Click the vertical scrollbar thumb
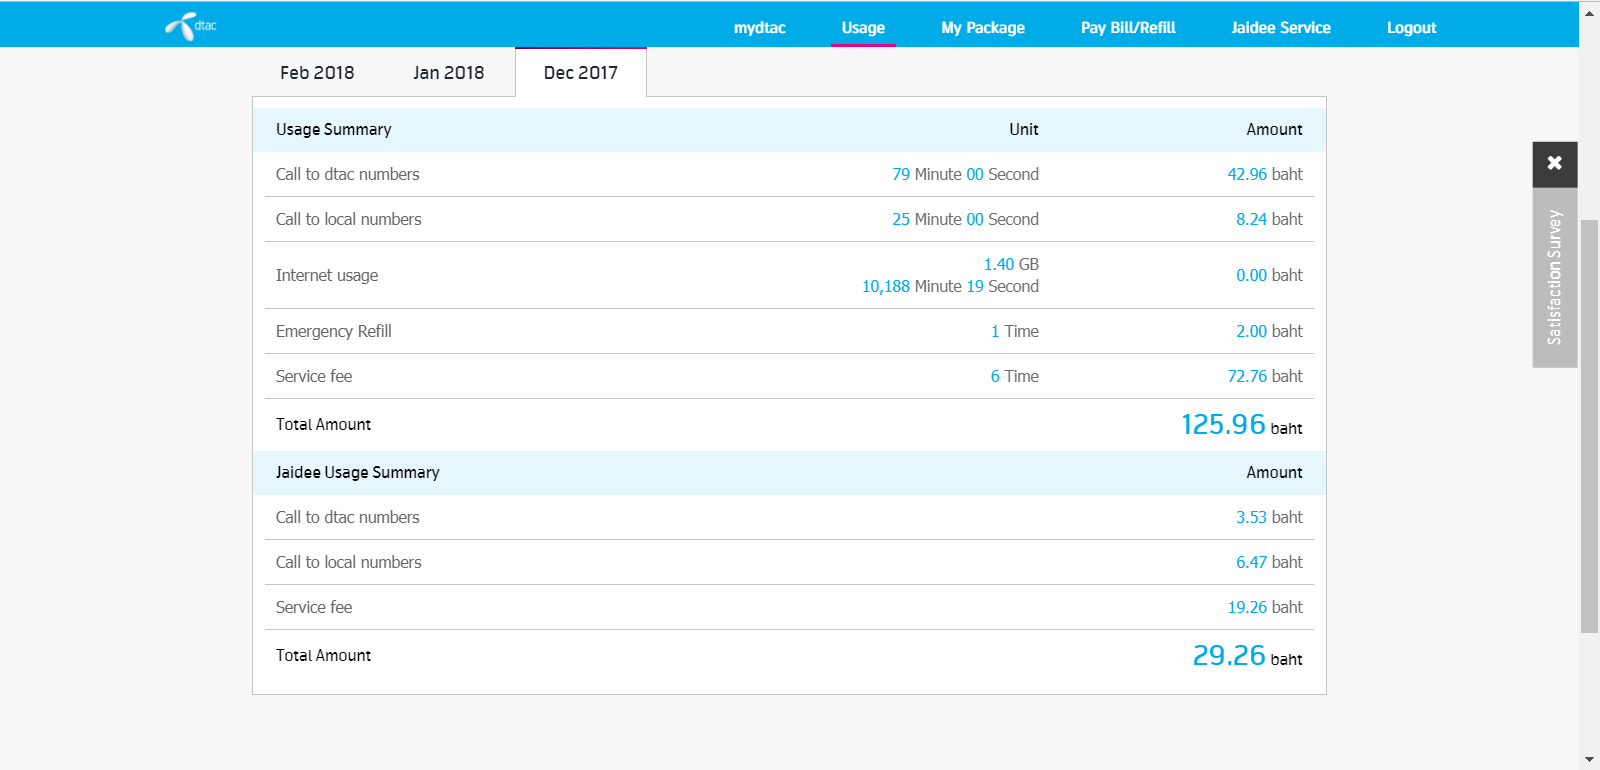1600x770 pixels. click(x=1589, y=425)
